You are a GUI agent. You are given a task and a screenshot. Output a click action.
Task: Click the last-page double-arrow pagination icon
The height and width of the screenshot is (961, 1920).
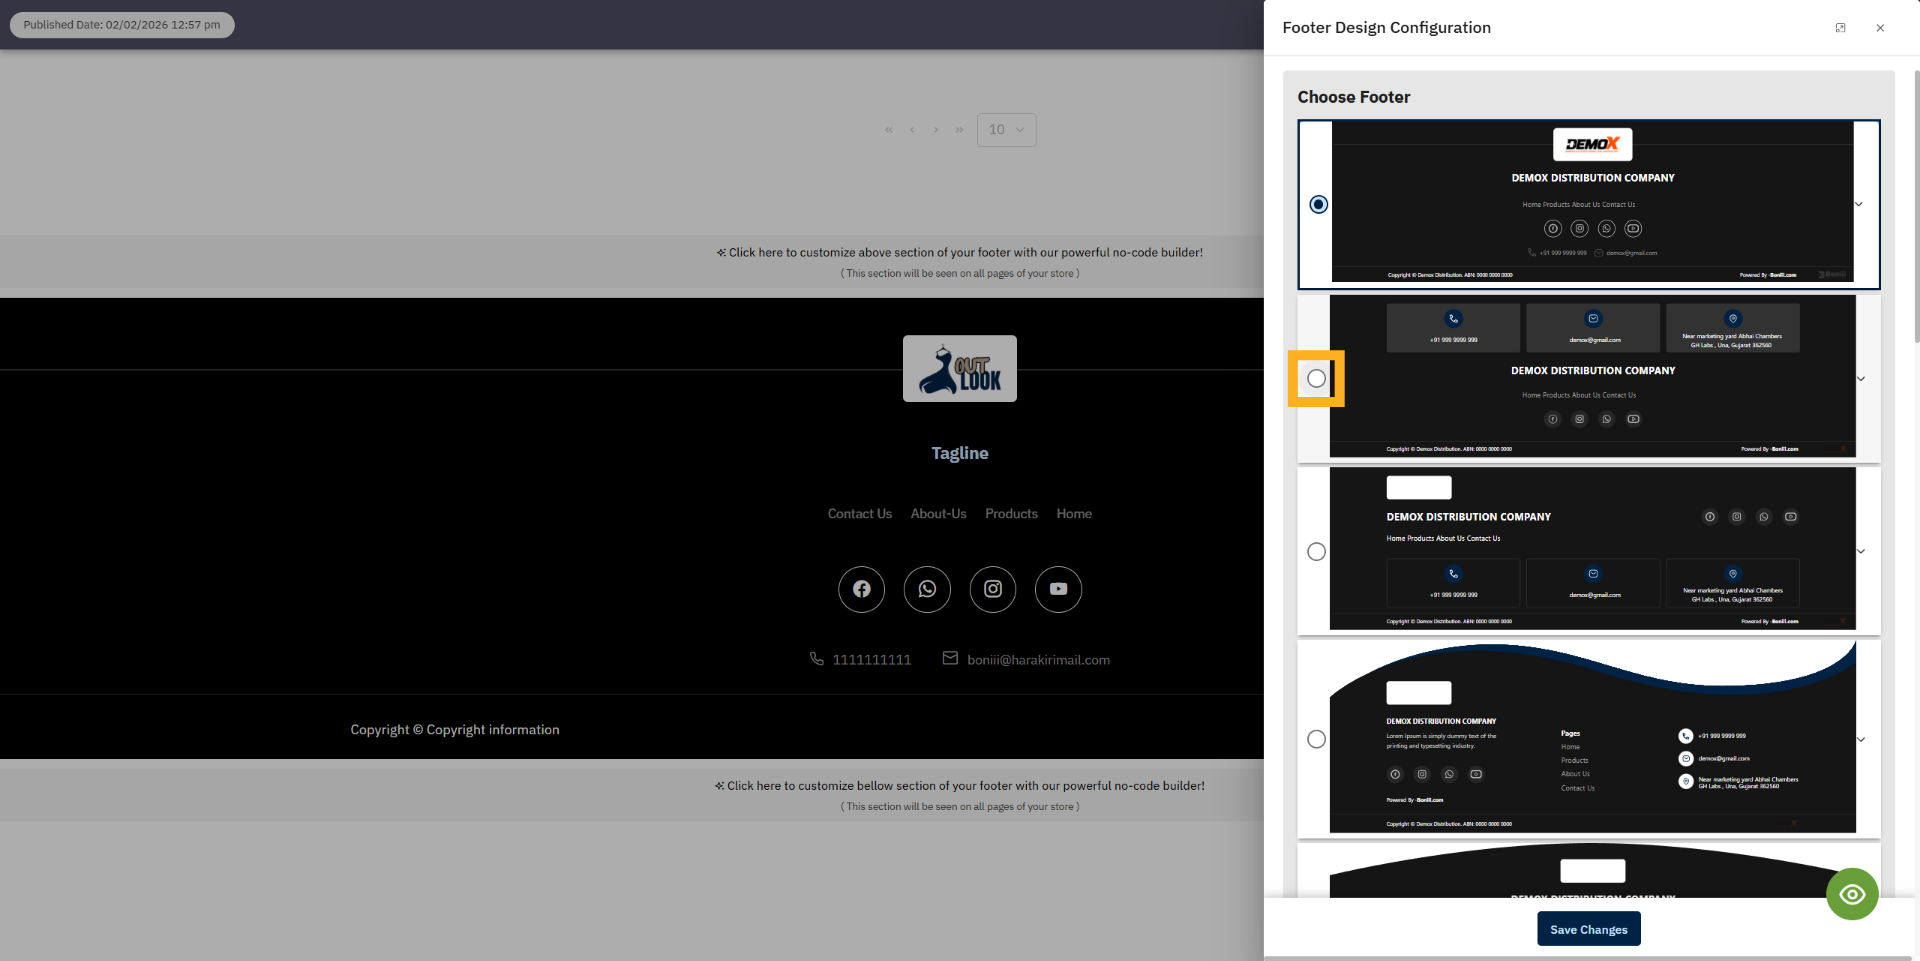(959, 129)
